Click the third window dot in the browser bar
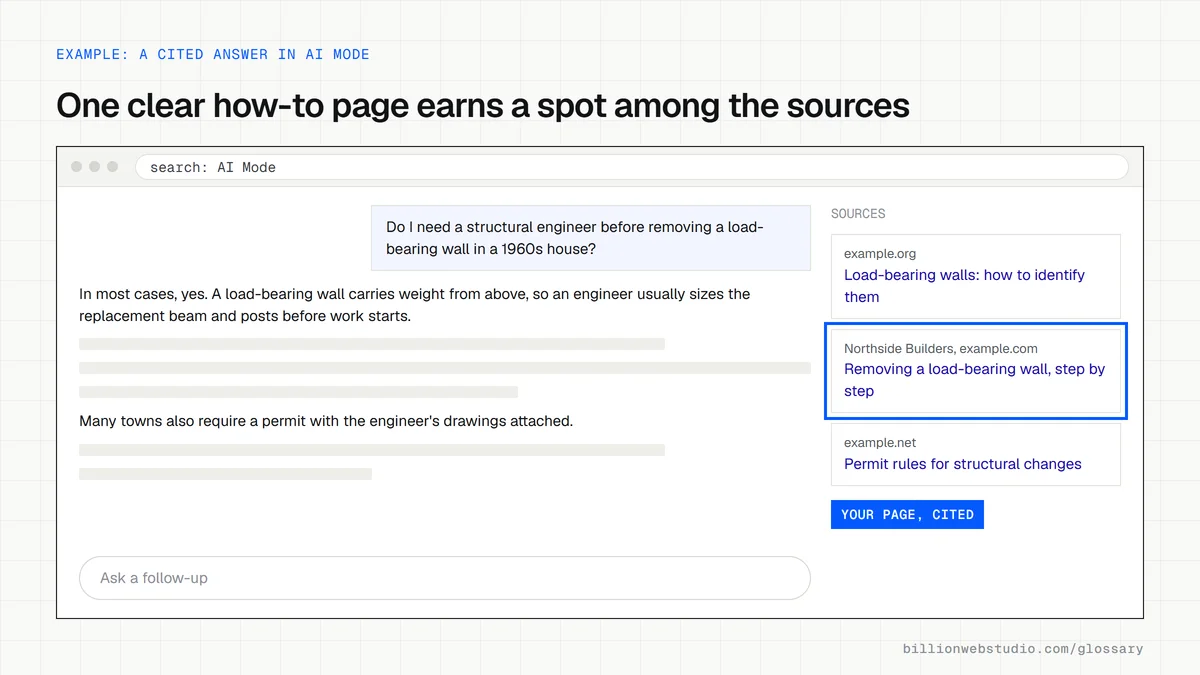This screenshot has width=1200, height=675. pos(113,167)
